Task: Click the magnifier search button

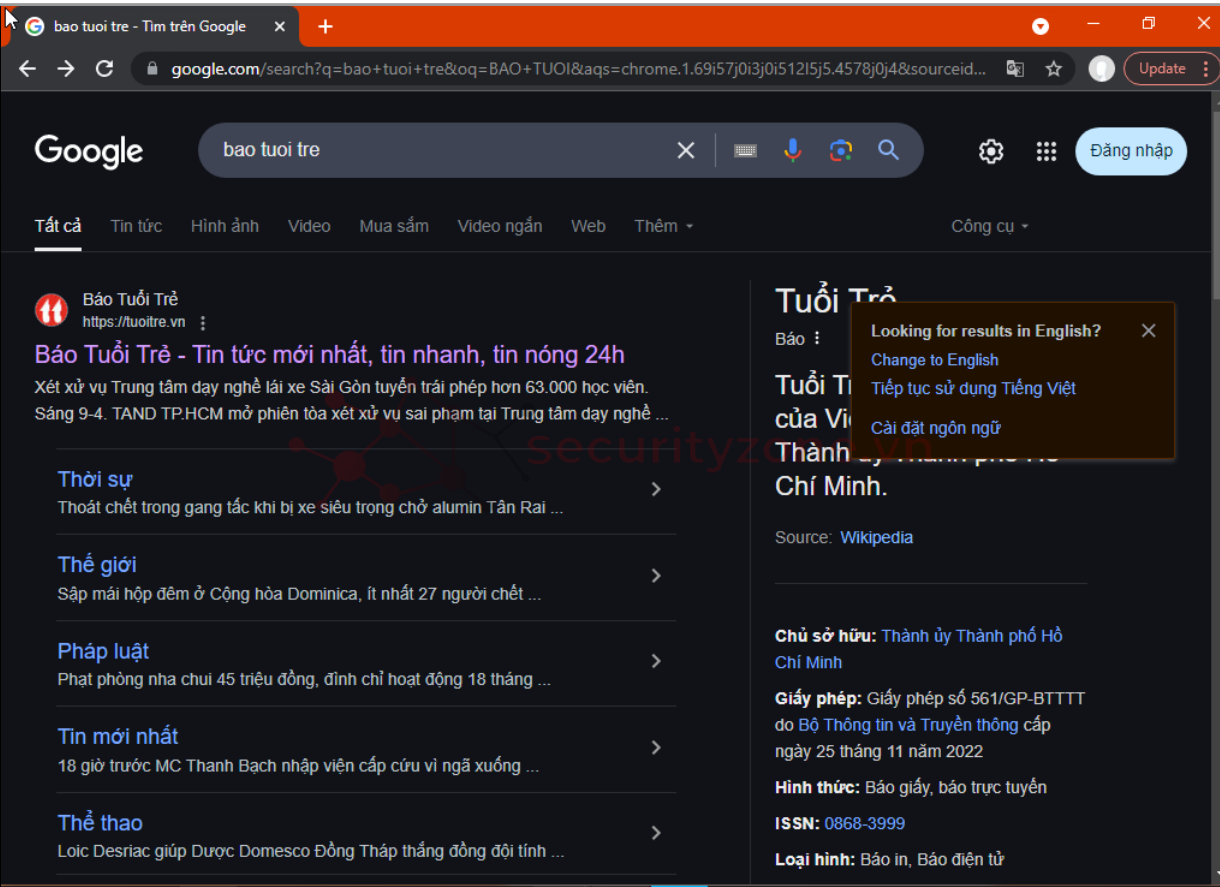Action: click(888, 150)
